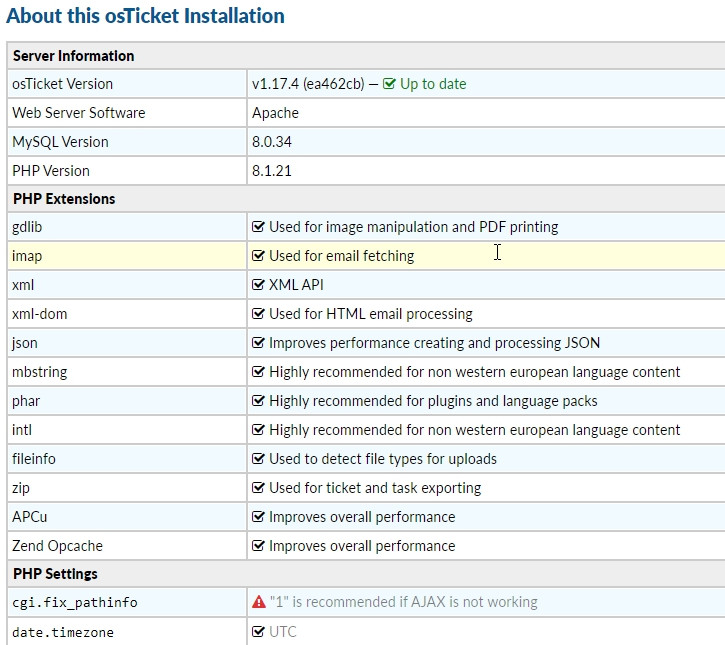The image size is (725, 645).
Task: Click the osTicket Version label
Action: [62, 84]
